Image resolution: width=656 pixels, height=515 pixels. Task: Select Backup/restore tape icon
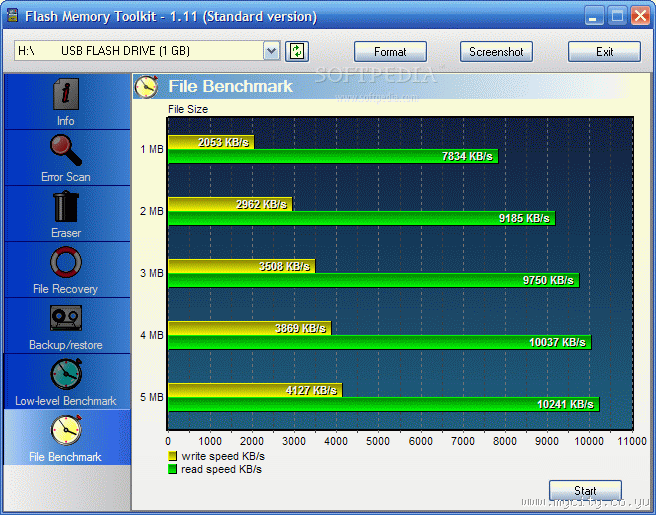(66, 318)
